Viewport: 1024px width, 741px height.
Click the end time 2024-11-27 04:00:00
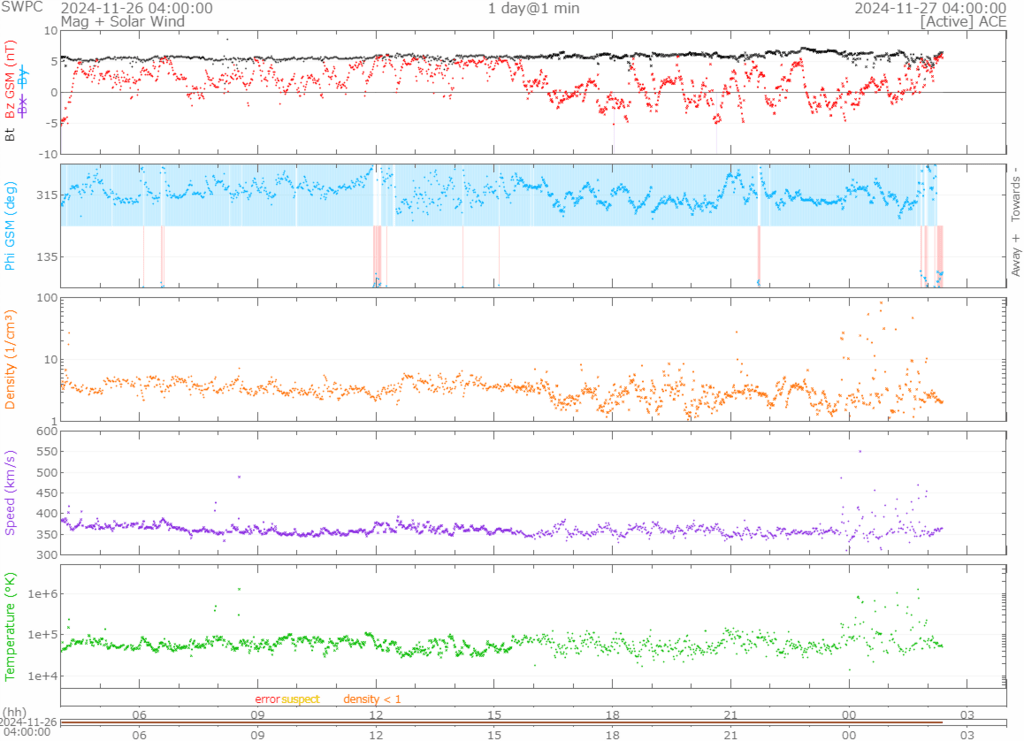(930, 8)
